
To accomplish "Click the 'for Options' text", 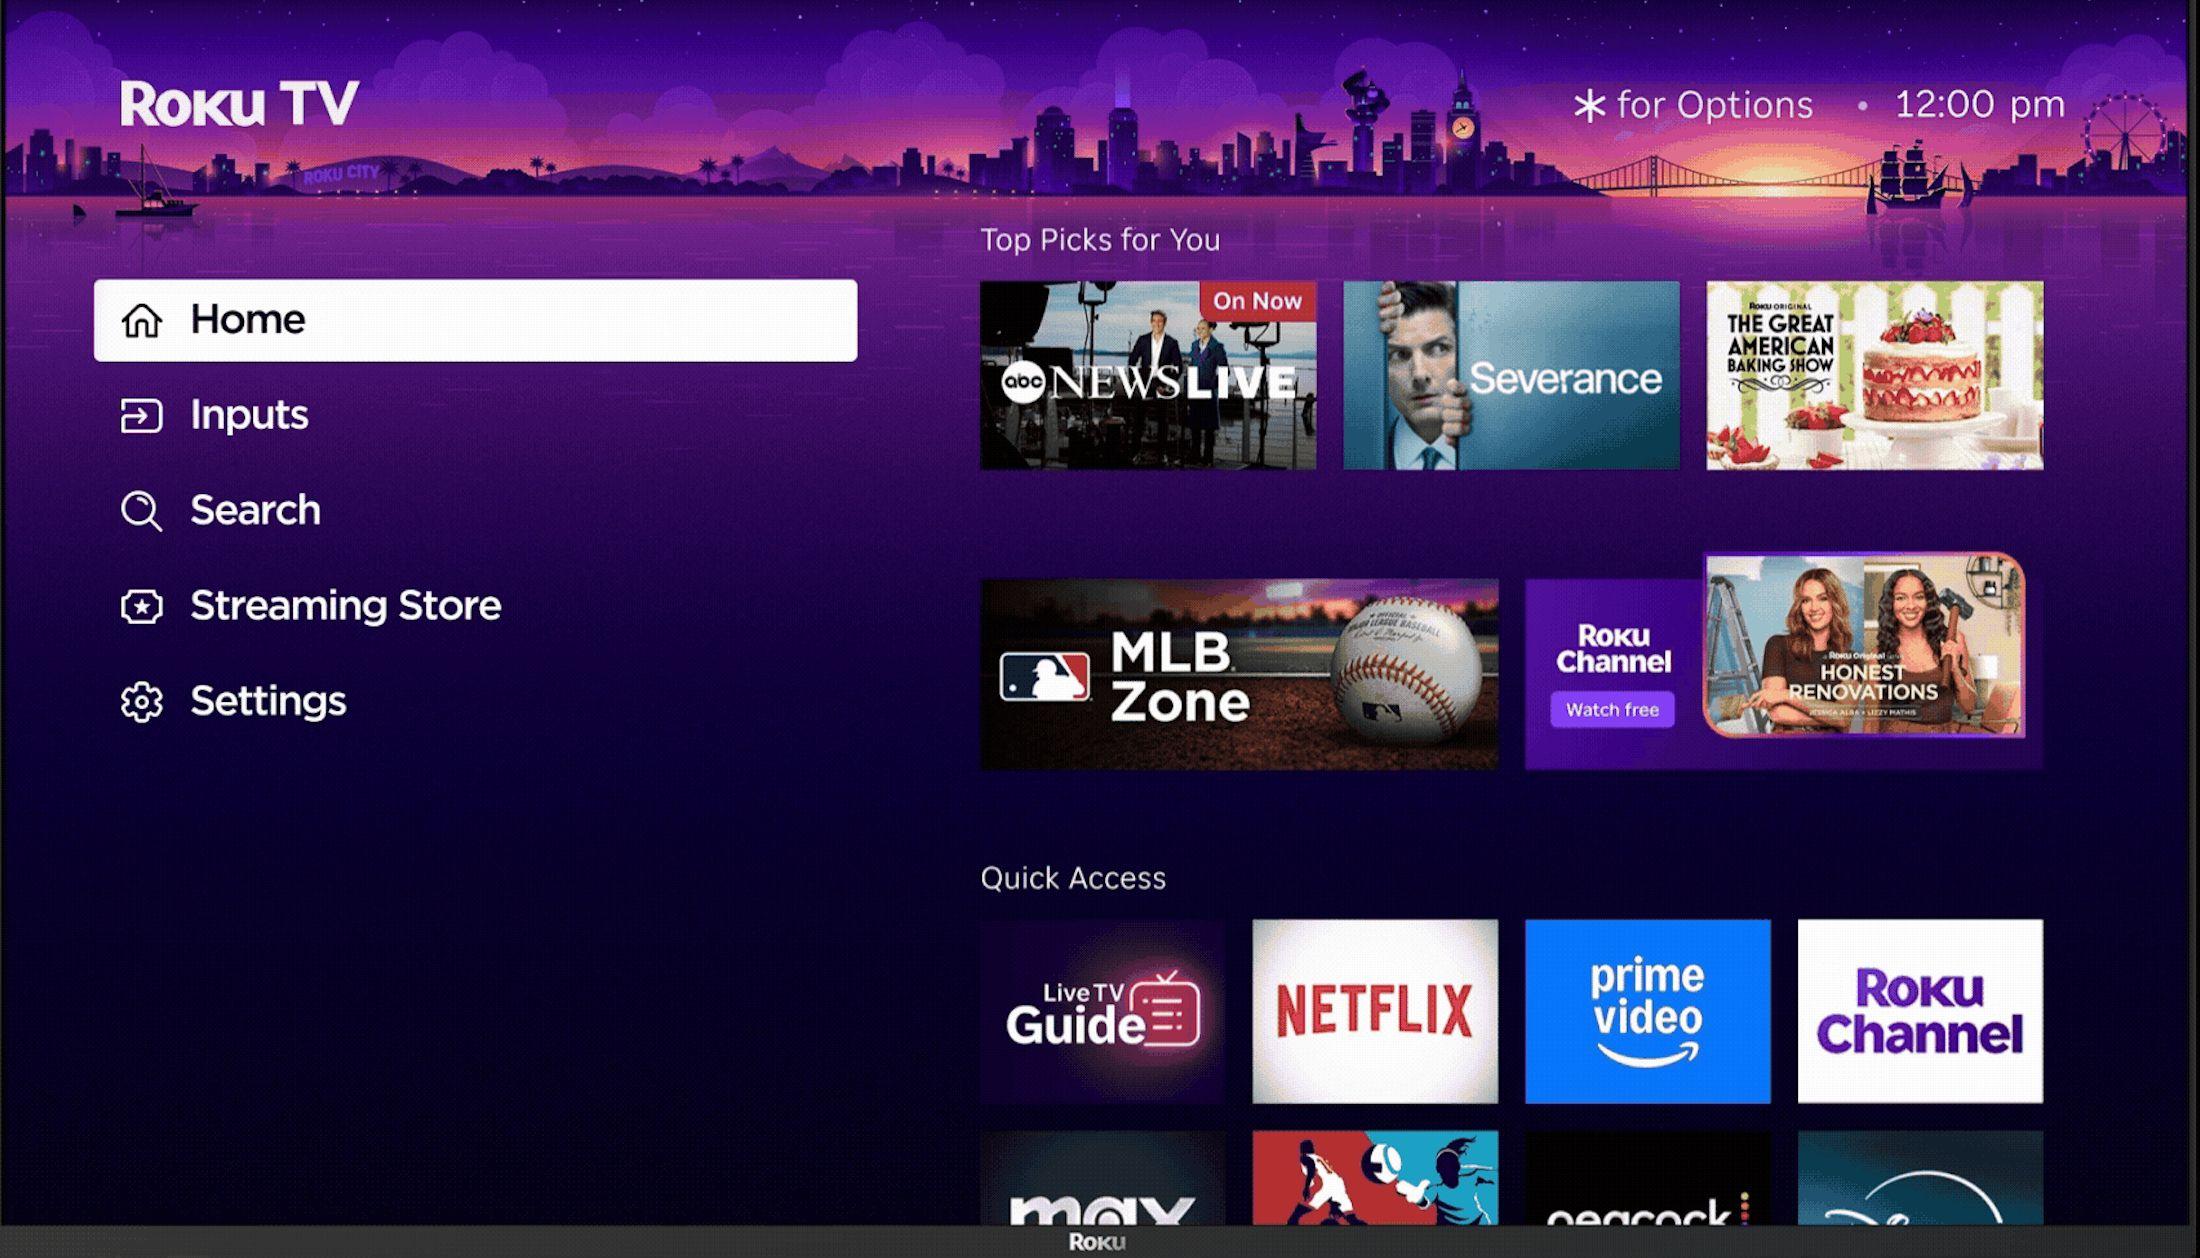I will pyautogui.click(x=1715, y=105).
